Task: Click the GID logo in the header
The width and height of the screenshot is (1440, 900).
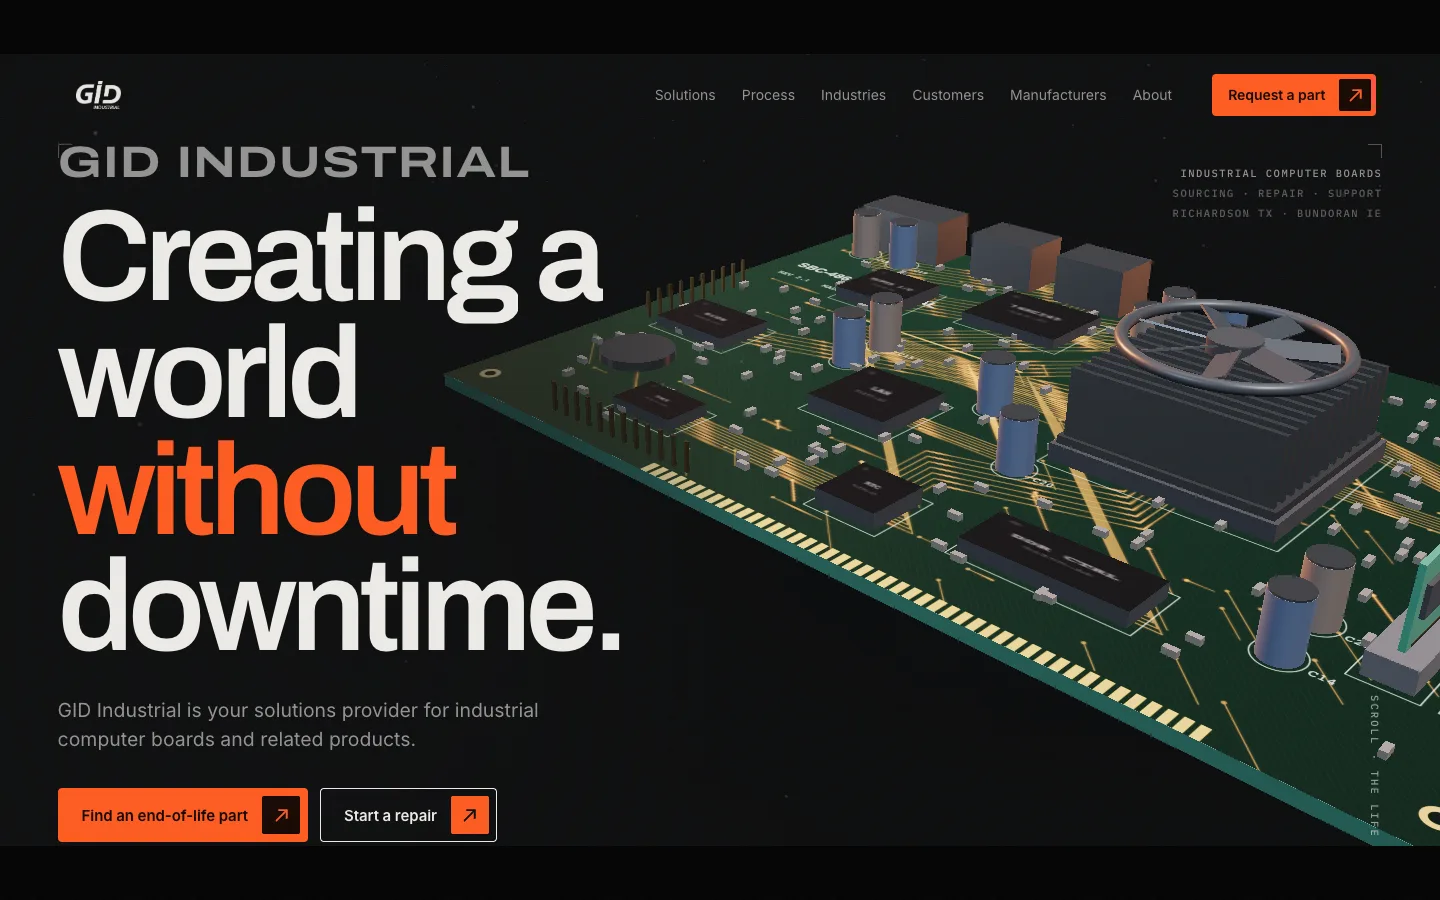Action: tap(98, 95)
